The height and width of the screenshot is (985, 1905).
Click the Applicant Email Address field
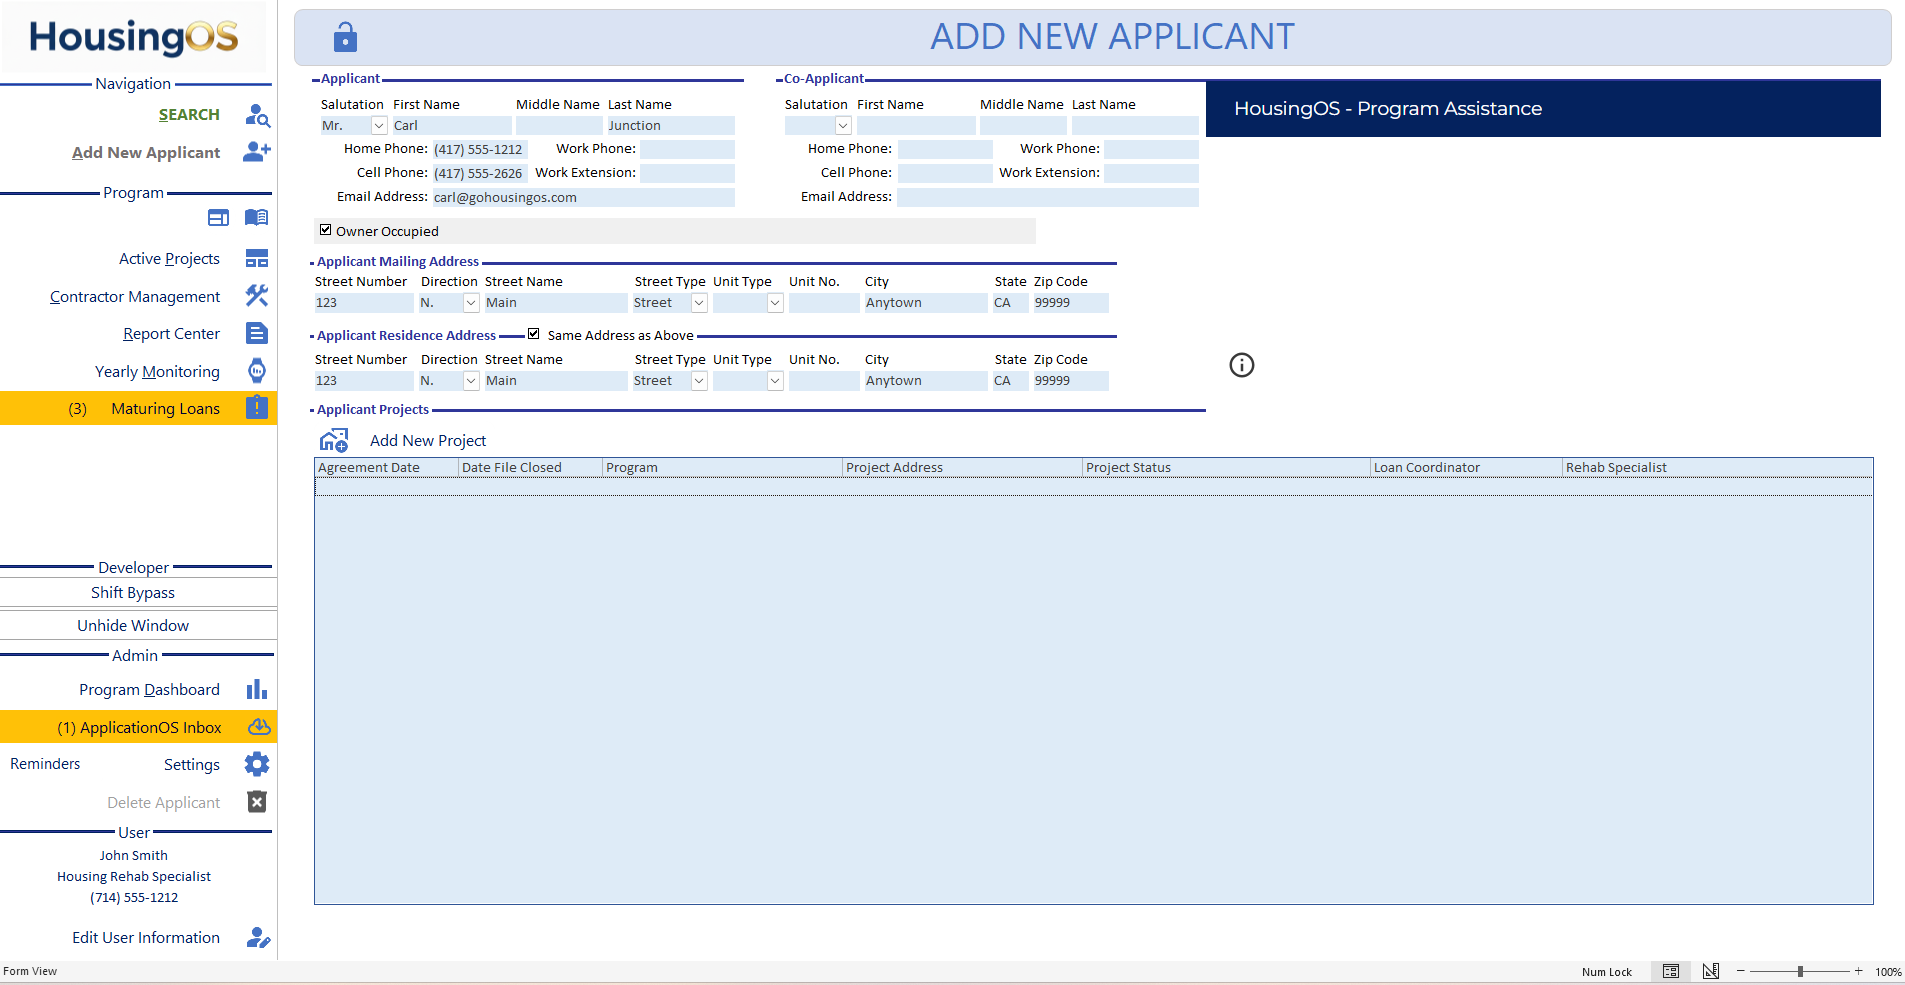click(583, 197)
